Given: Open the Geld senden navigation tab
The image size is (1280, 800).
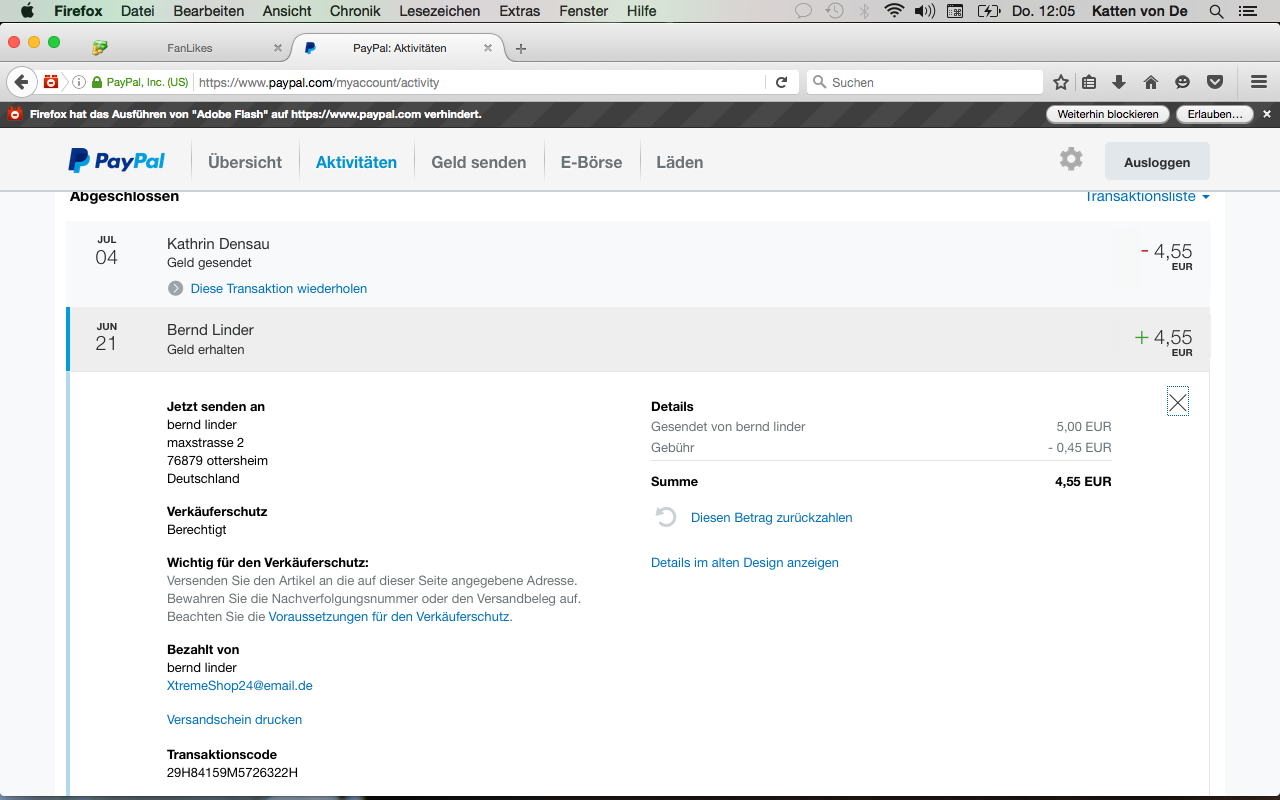Looking at the screenshot, I should pyautogui.click(x=478, y=162).
